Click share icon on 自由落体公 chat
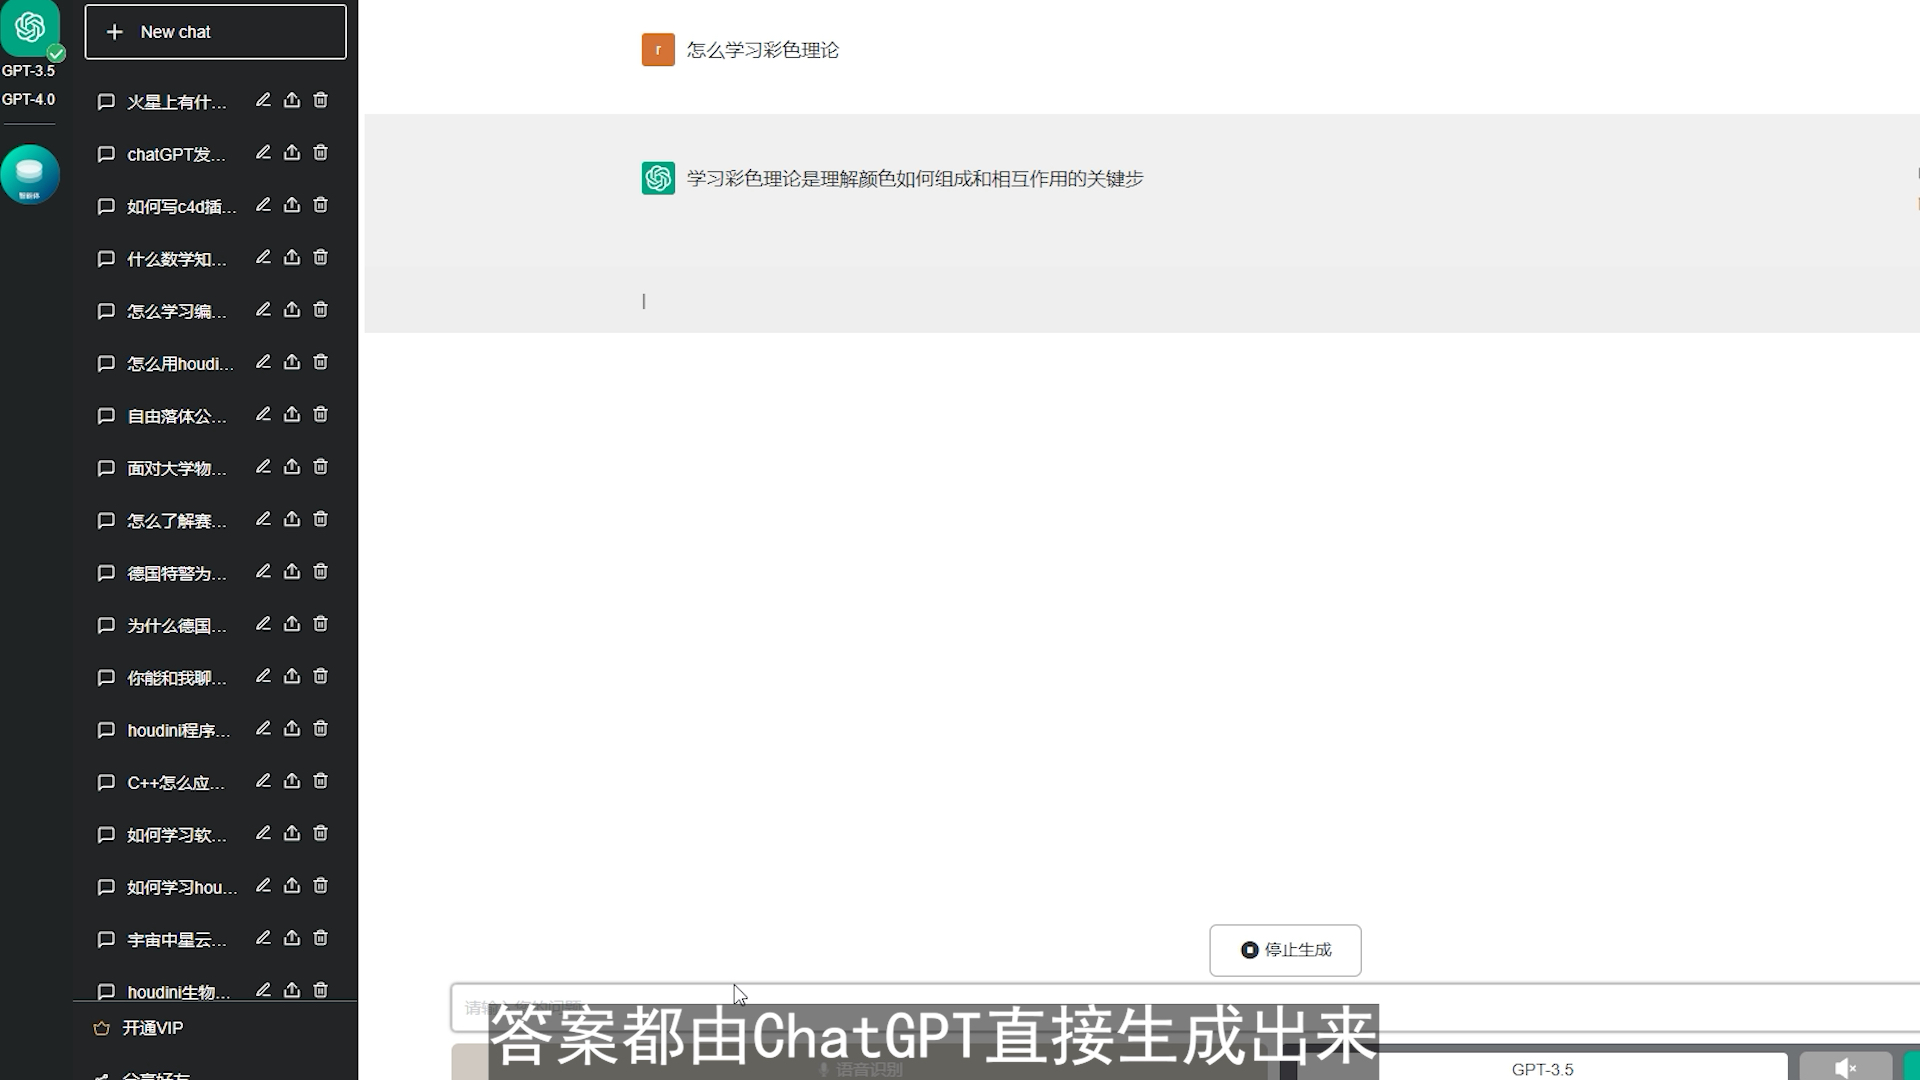This screenshot has height=1080, width=1920. point(291,414)
